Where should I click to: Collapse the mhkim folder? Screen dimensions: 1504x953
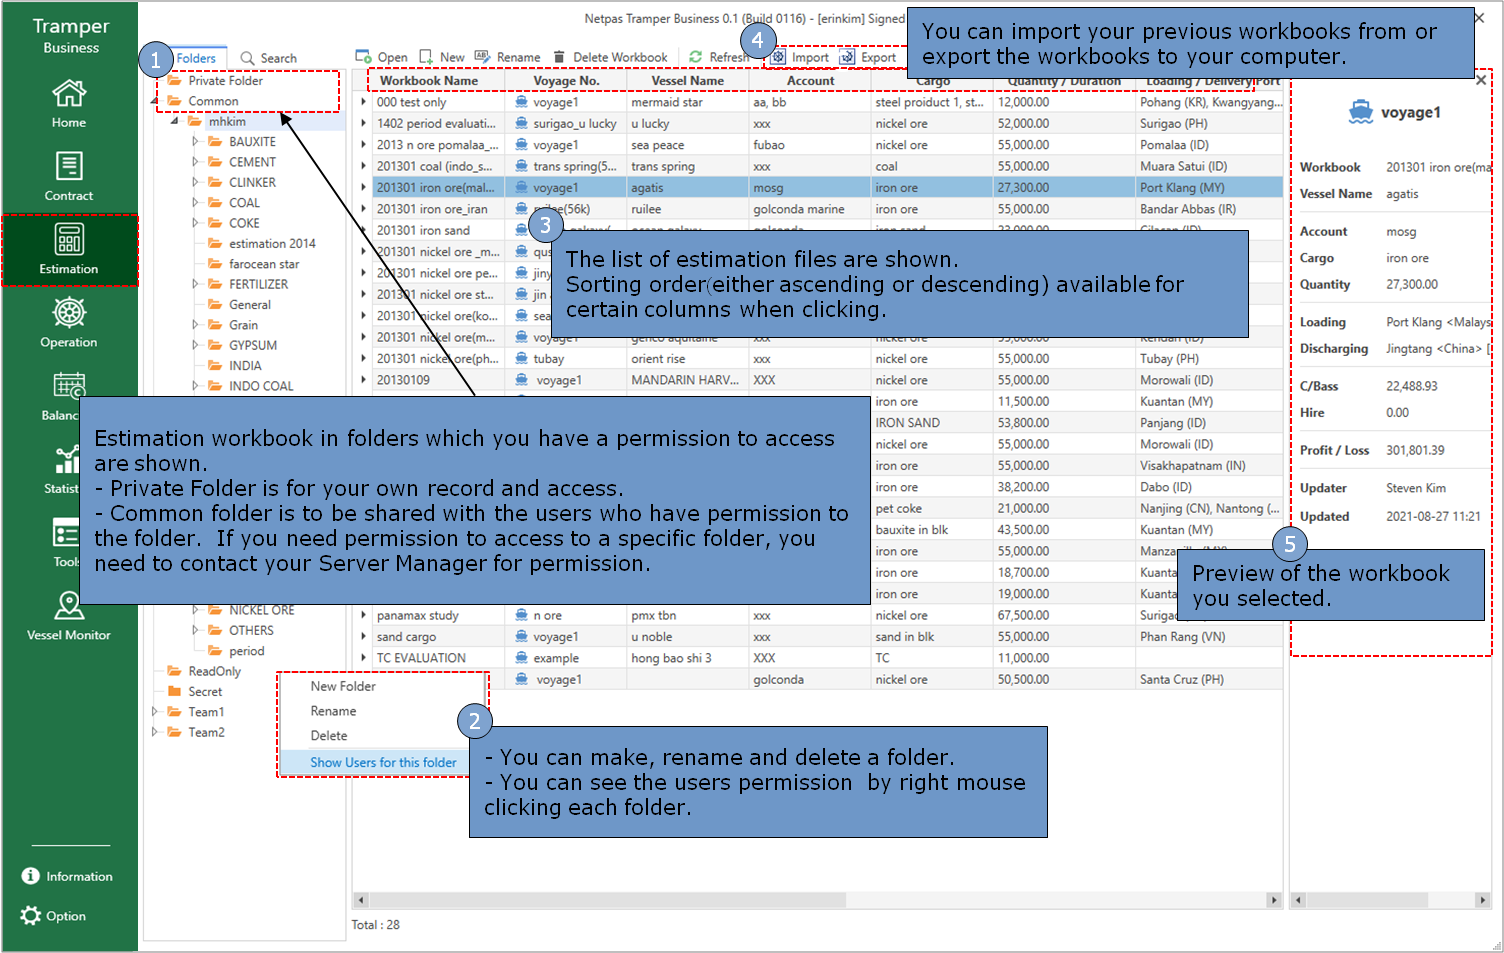pyautogui.click(x=175, y=121)
